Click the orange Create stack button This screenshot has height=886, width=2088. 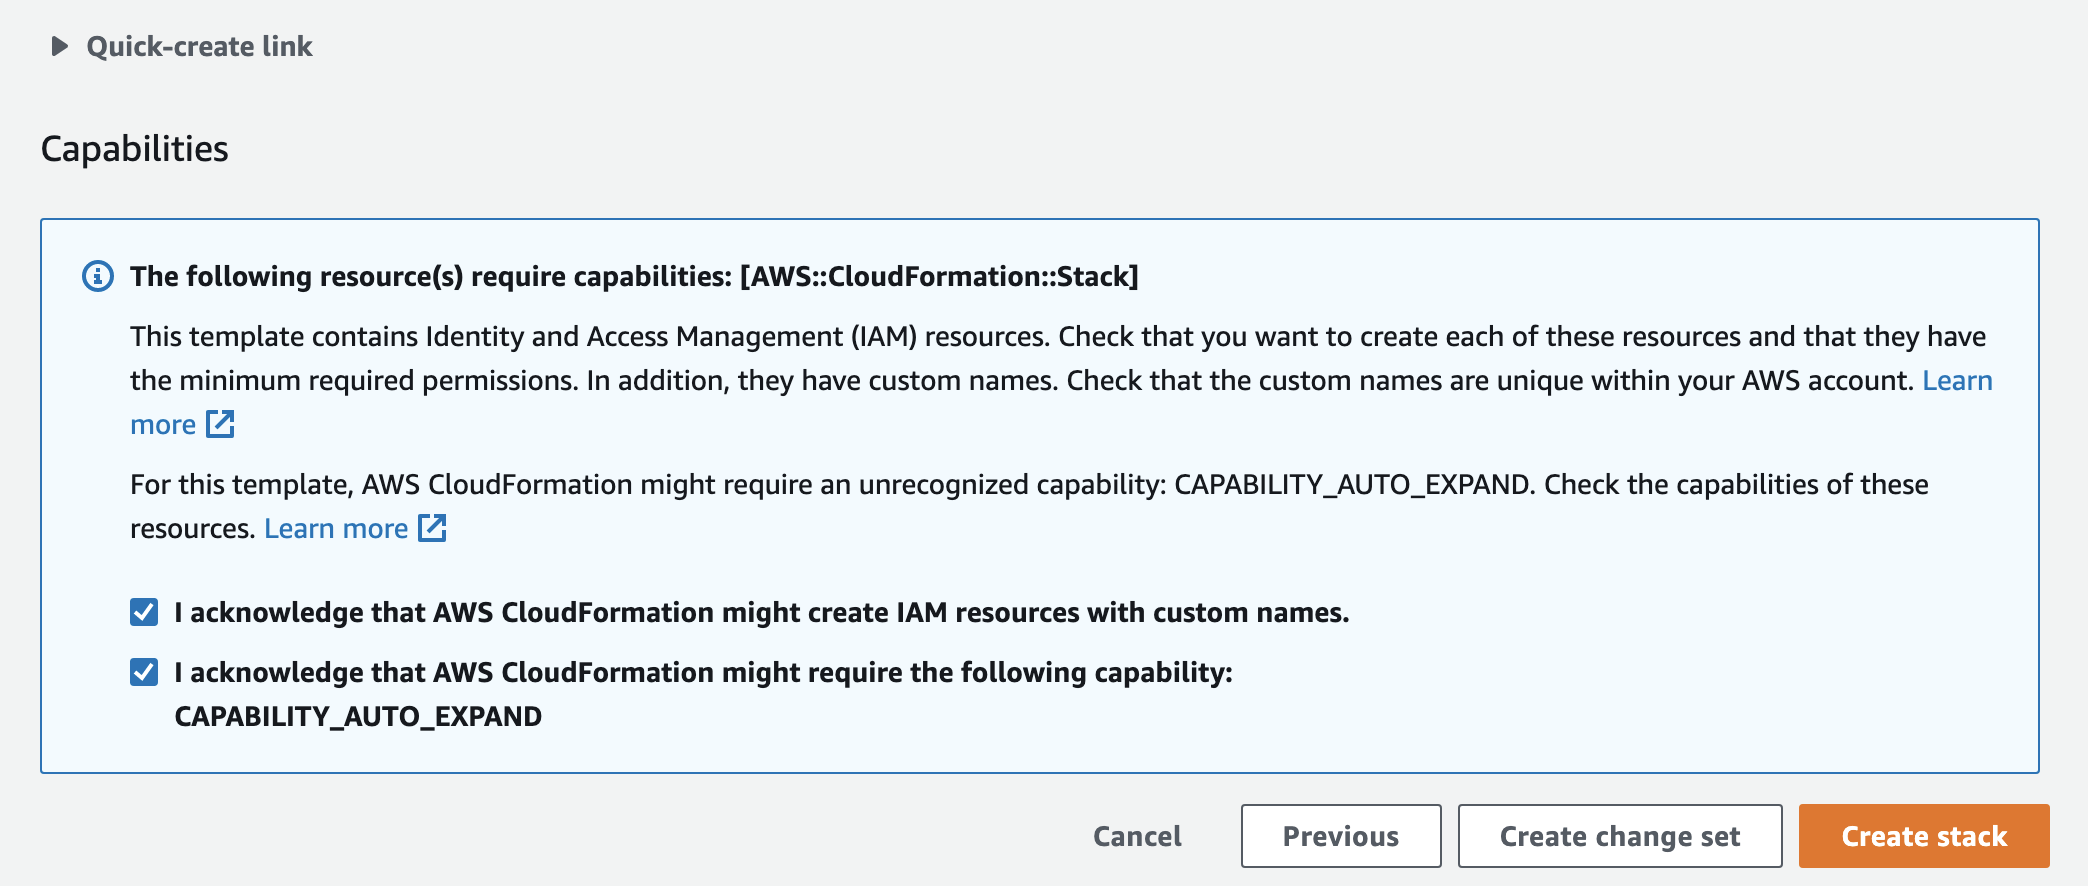point(1924,836)
